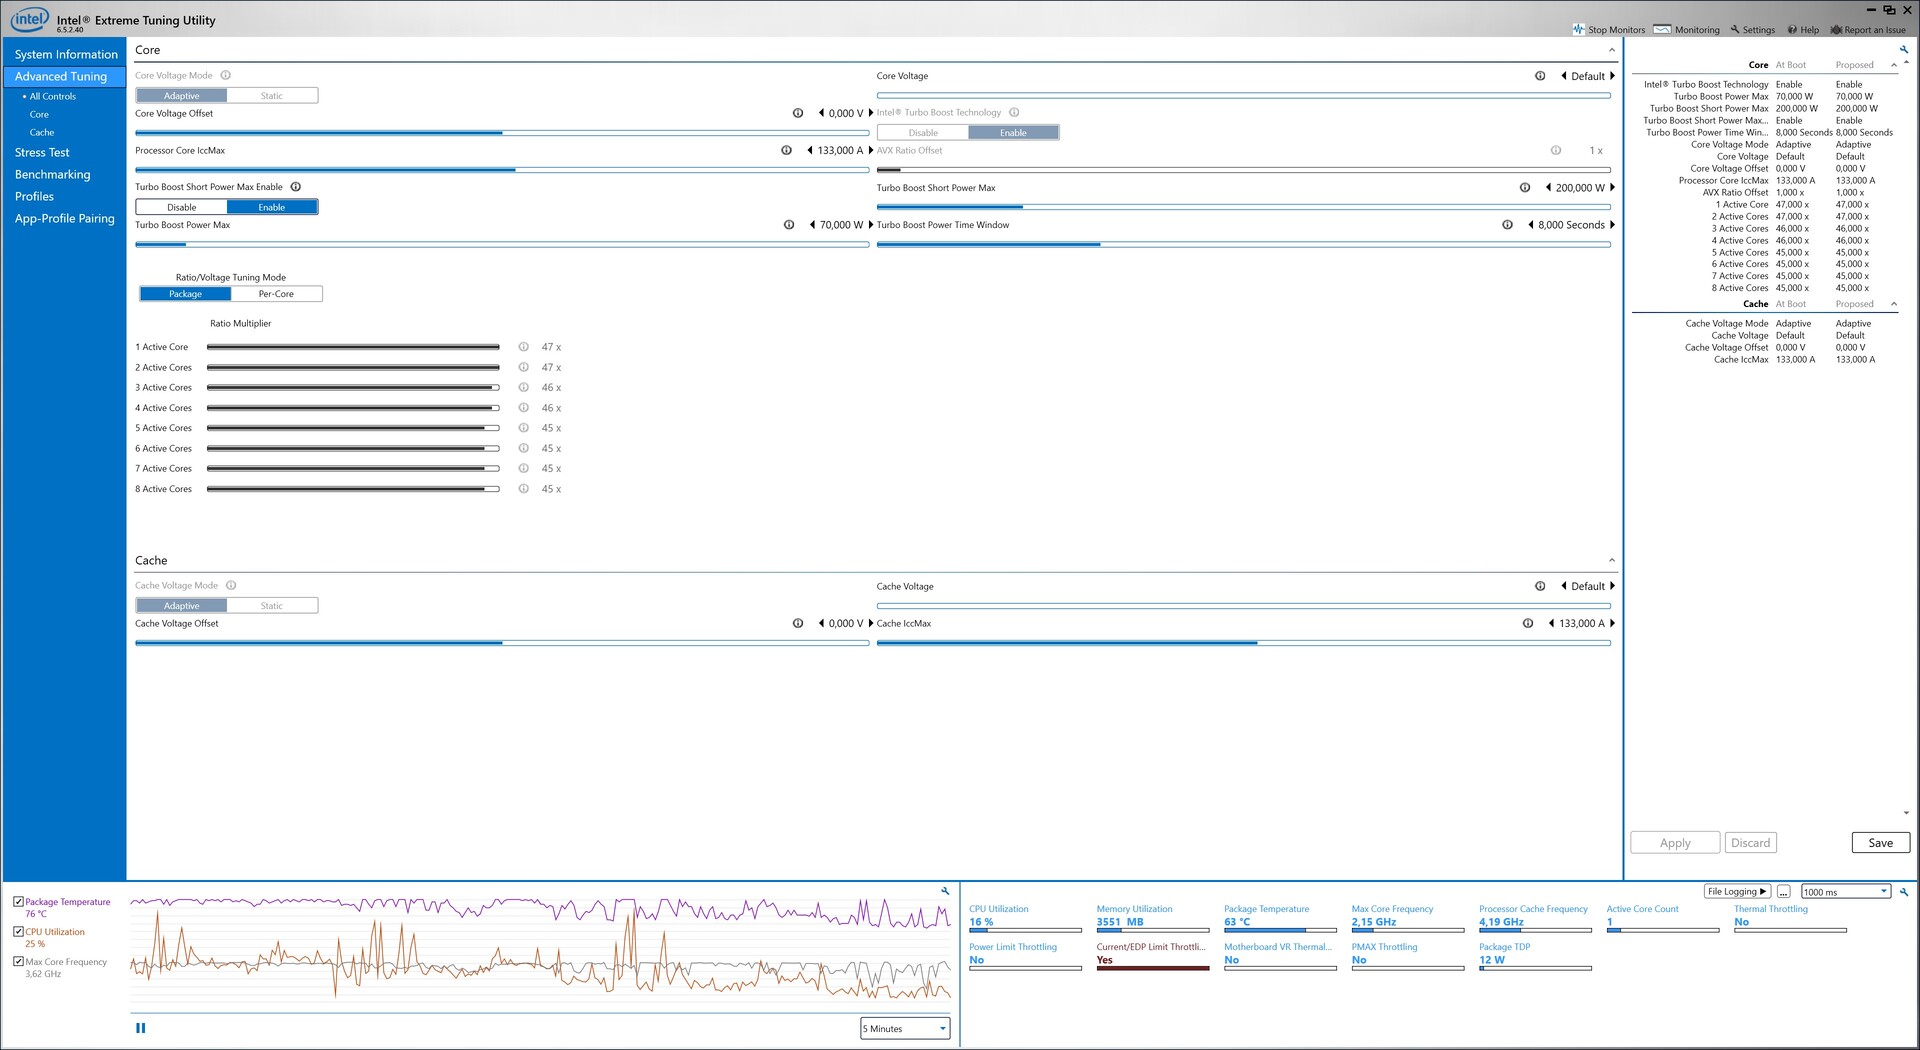Set Core Voltage Mode to Static
Screen dimensions: 1920x1050
click(x=272, y=96)
